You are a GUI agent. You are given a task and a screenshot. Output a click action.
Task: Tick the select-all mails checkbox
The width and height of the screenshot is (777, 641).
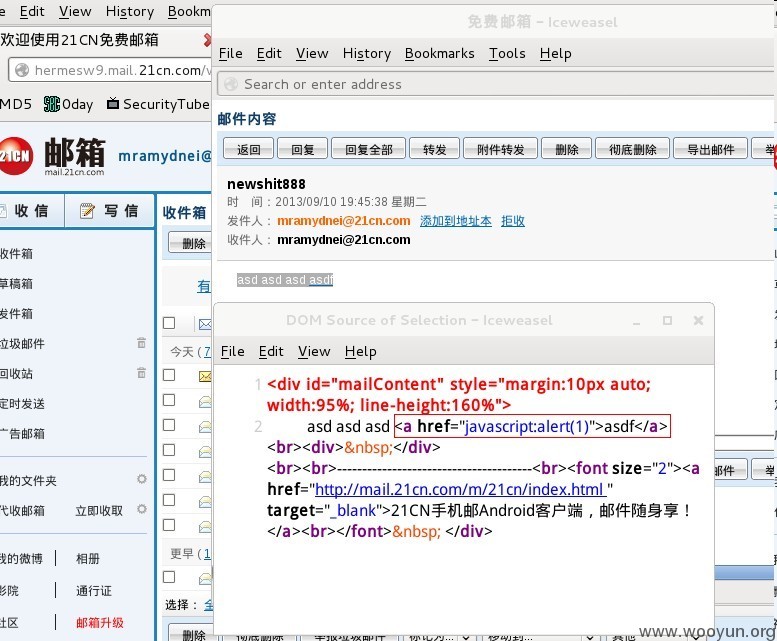click(169, 323)
